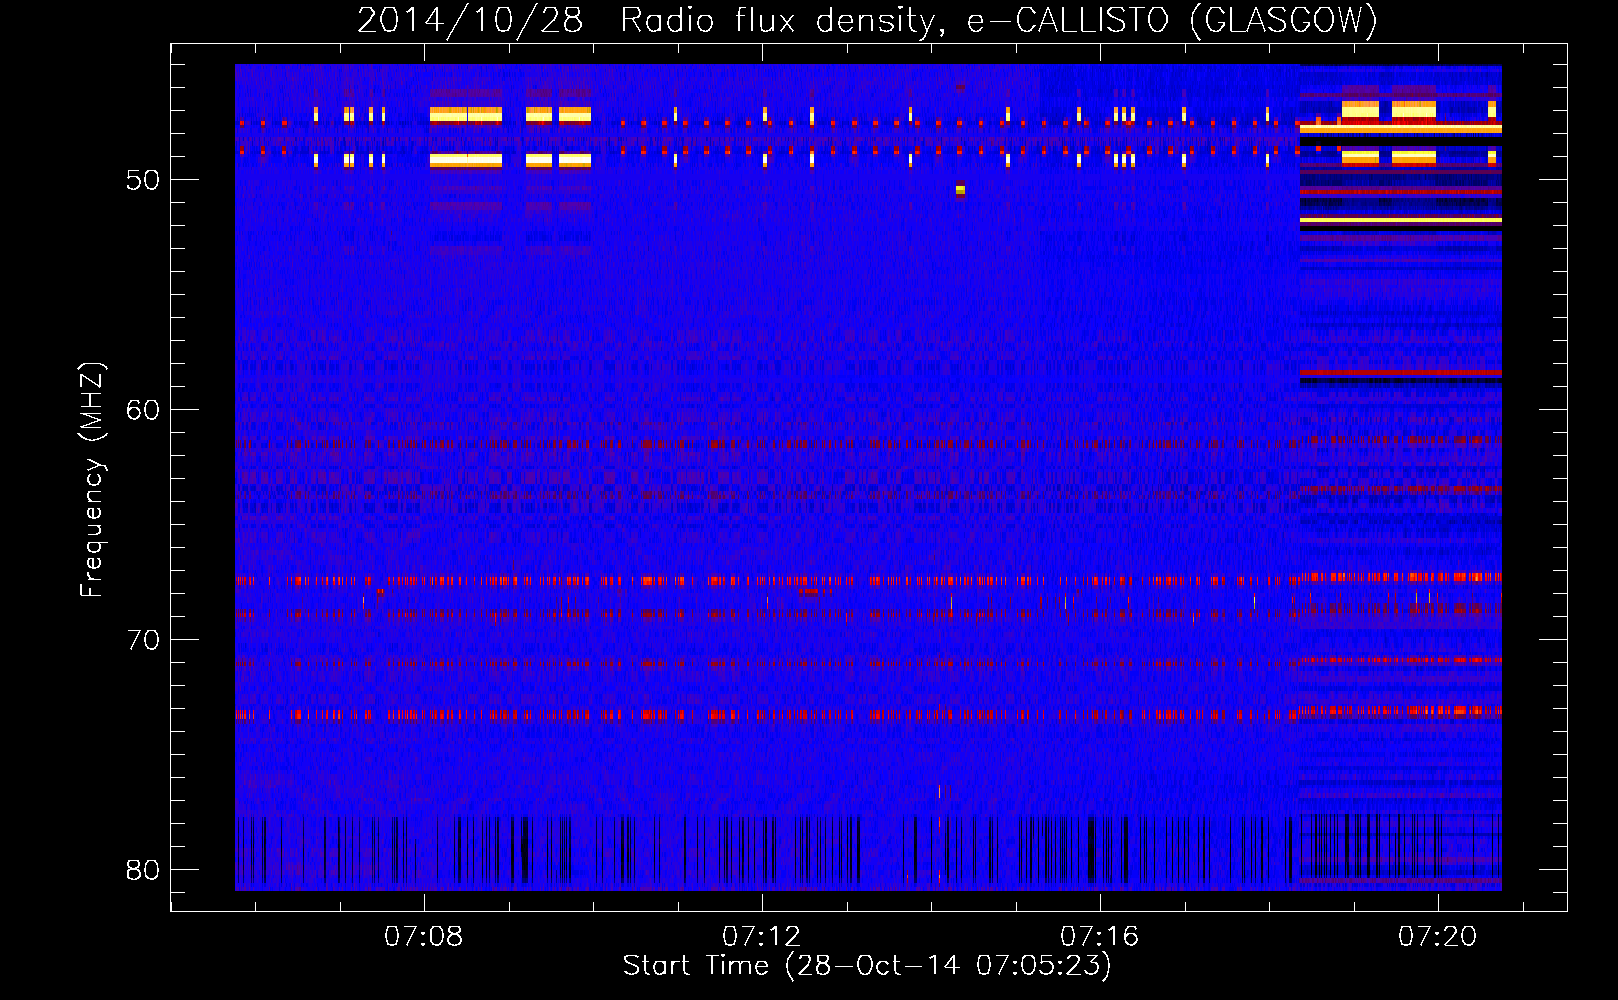Click the "Frequency (MHZ)" axis label
This screenshot has width=1618, height=1000.
click(91, 480)
